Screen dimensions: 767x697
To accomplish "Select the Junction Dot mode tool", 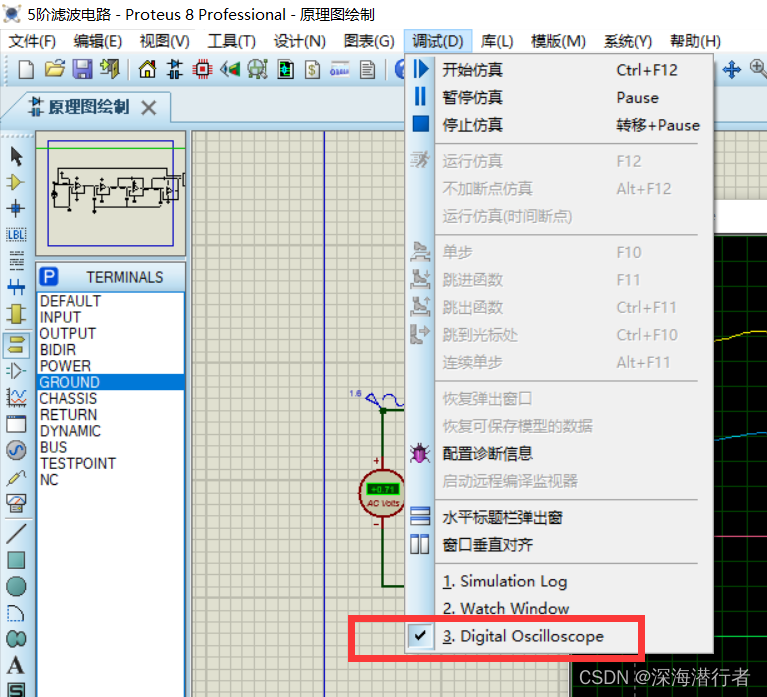I will pos(16,208).
